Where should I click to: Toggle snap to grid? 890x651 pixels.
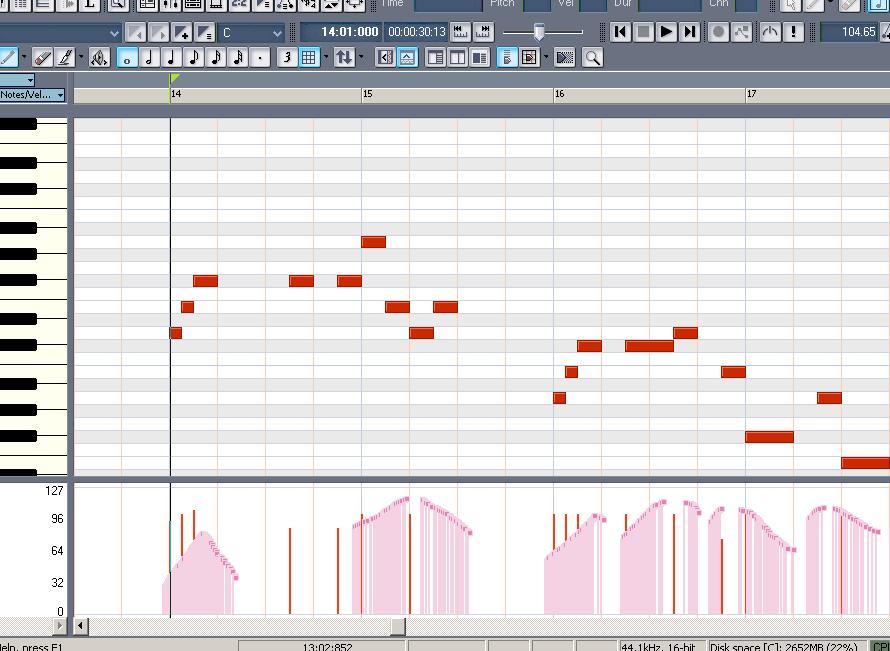click(x=309, y=57)
